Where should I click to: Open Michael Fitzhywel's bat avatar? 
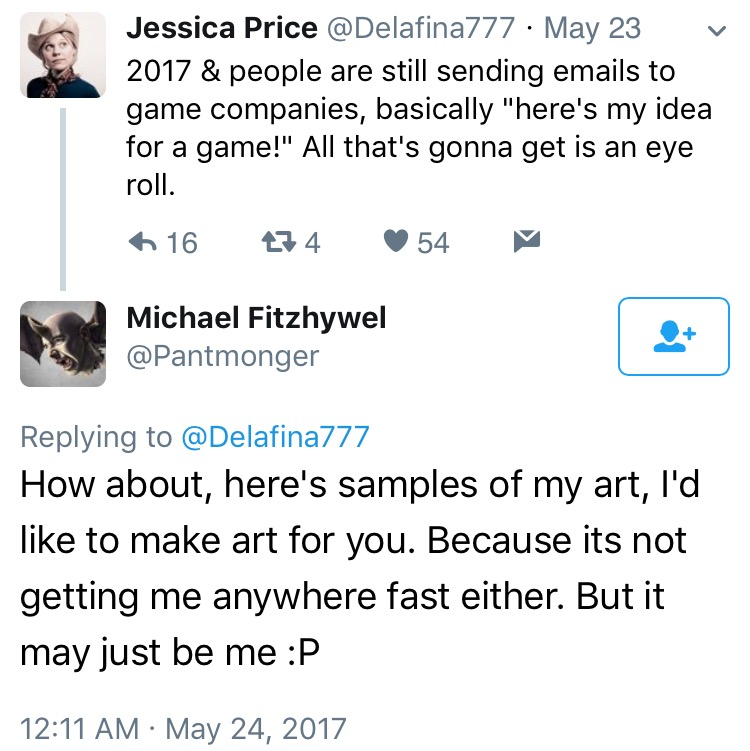pyautogui.click(x=63, y=343)
